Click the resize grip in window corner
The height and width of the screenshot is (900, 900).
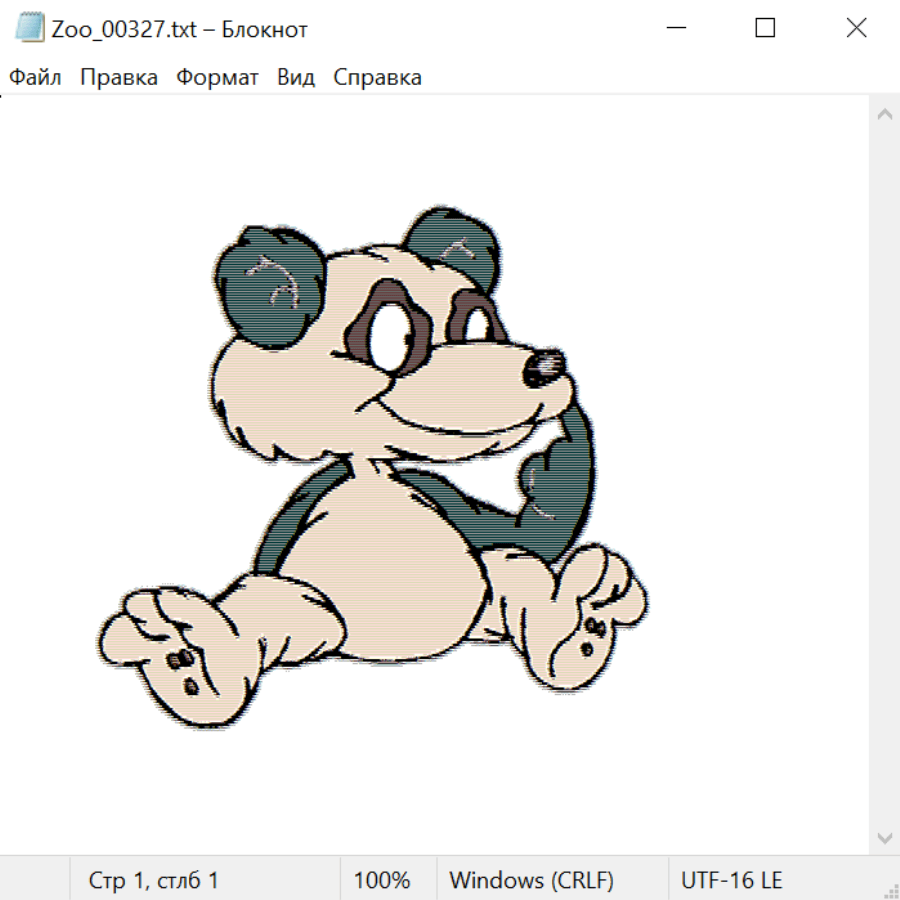(890, 890)
